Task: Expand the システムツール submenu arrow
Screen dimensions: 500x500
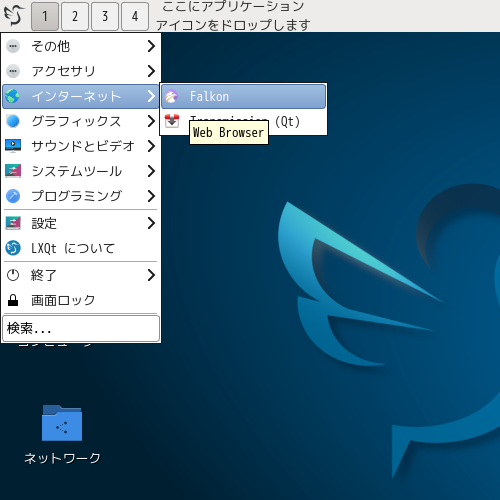Action: pos(151,171)
